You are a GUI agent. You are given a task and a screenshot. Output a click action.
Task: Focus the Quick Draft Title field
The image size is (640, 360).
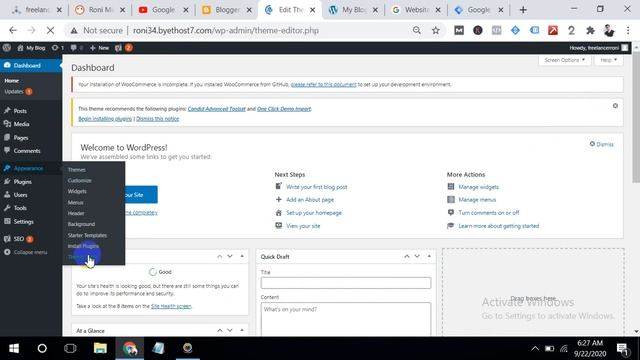[x=346, y=283]
